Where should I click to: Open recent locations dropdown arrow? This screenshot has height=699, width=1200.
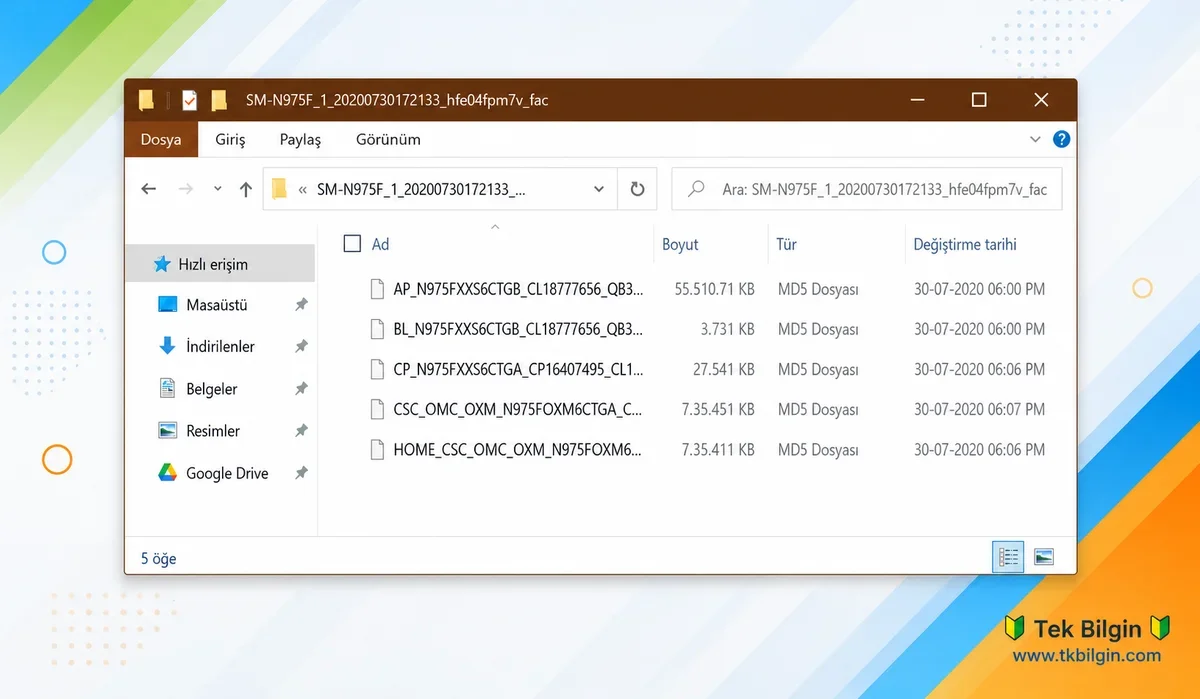[218, 189]
